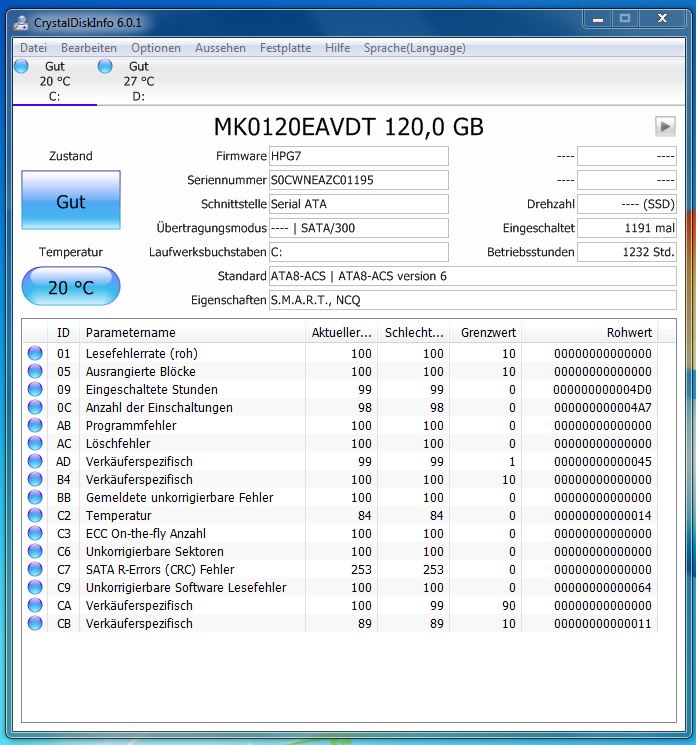Viewport: 696px width, 745px height.
Task: Minimize the CrystalDiskInfo window
Action: point(598,19)
